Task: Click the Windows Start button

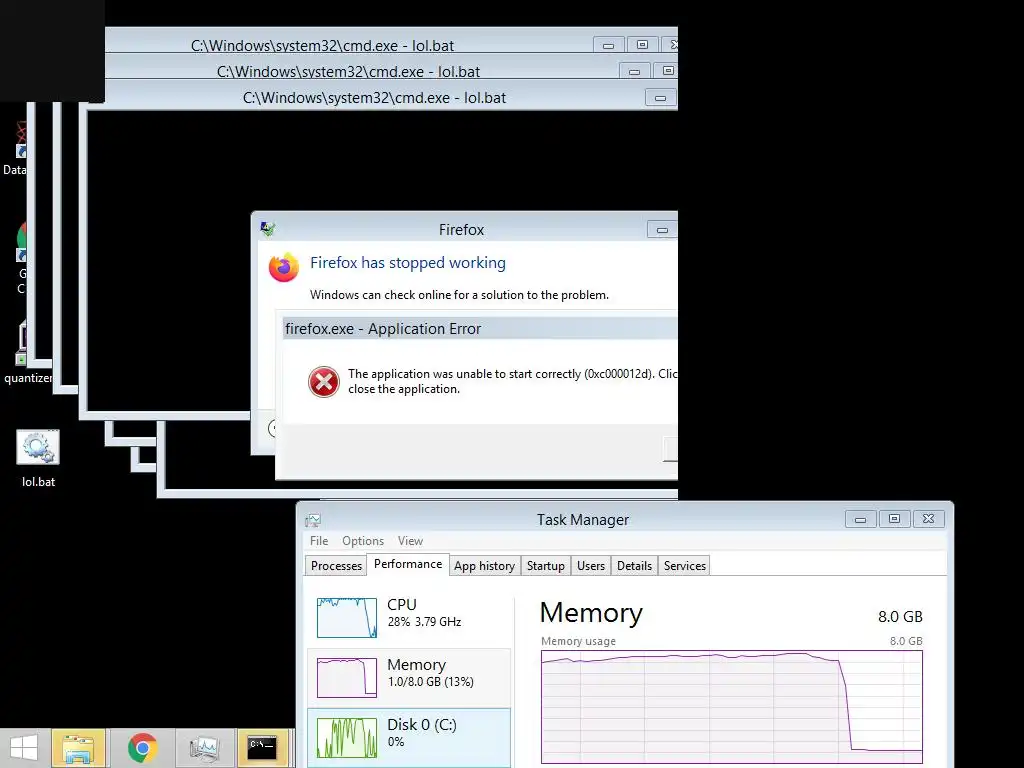Action: pyautogui.click(x=24, y=748)
